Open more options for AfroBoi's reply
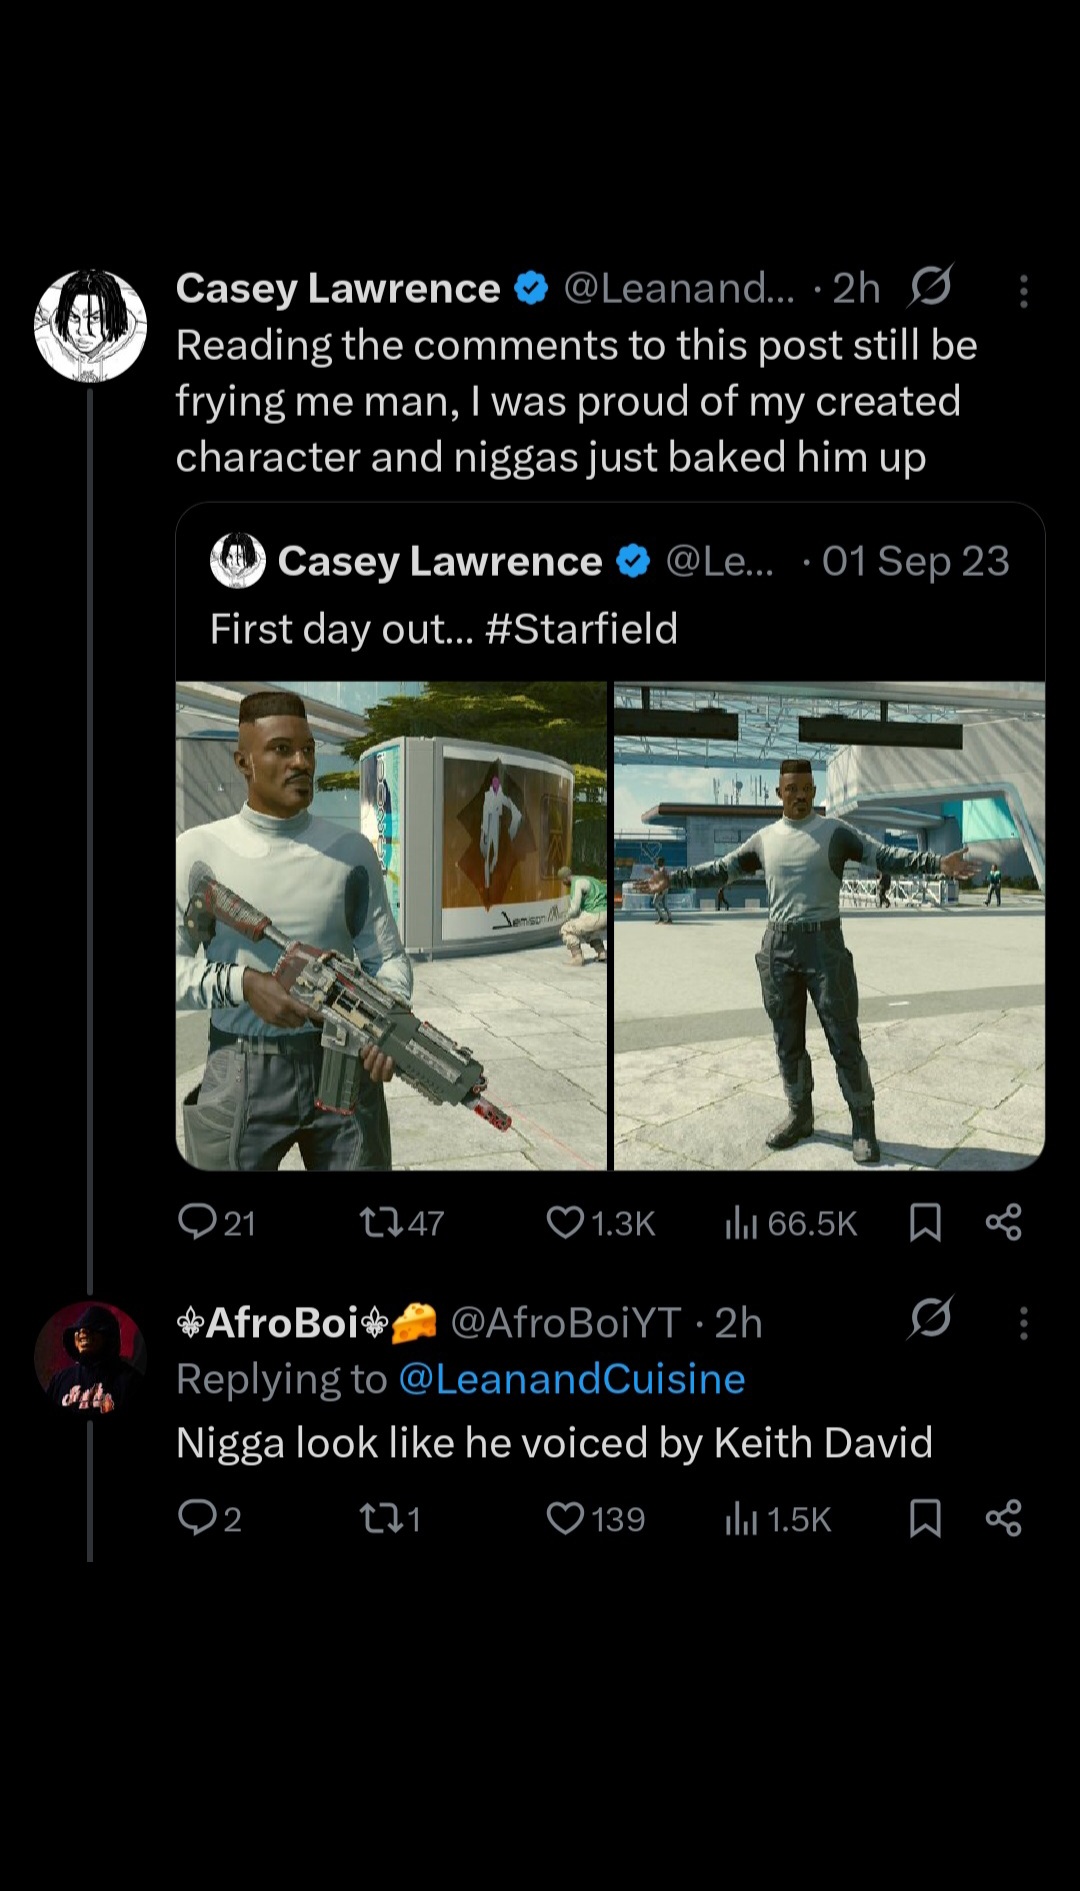This screenshot has width=1080, height=1891. 1023,1323
